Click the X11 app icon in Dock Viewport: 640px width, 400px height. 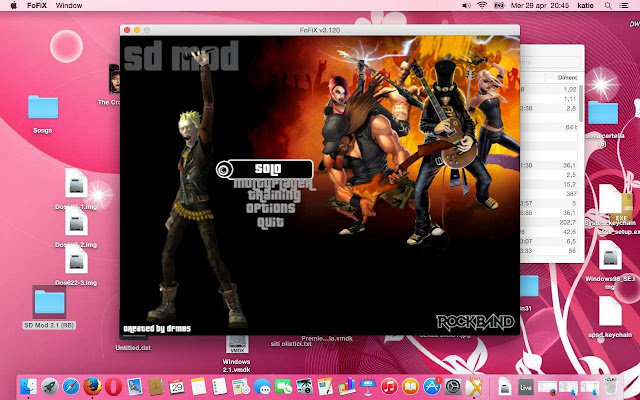click(474, 386)
